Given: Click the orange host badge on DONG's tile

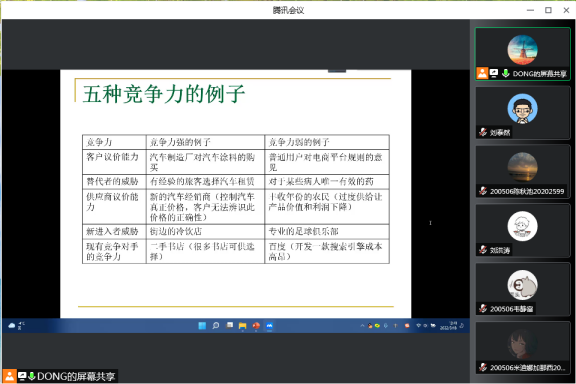Looking at the screenshot, I should pyautogui.click(x=482, y=73).
